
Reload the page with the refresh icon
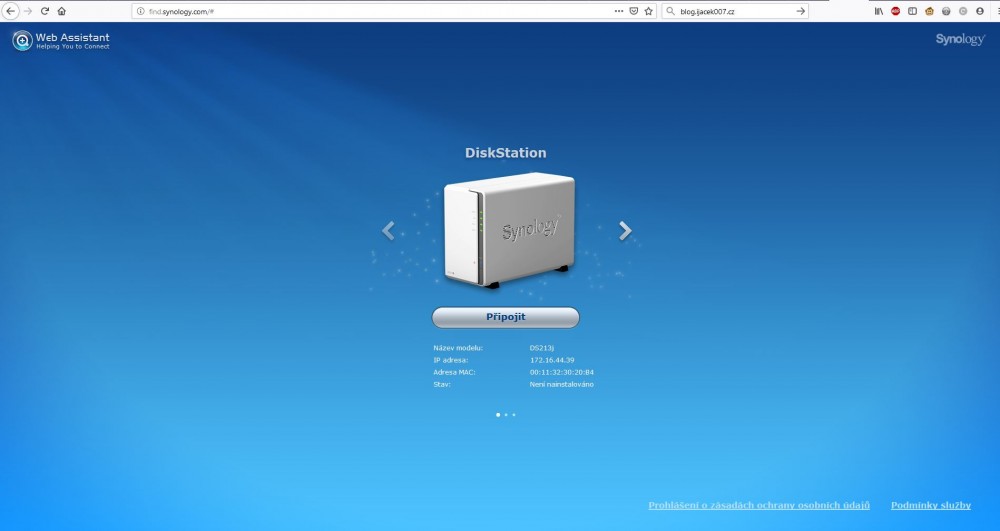coord(45,11)
